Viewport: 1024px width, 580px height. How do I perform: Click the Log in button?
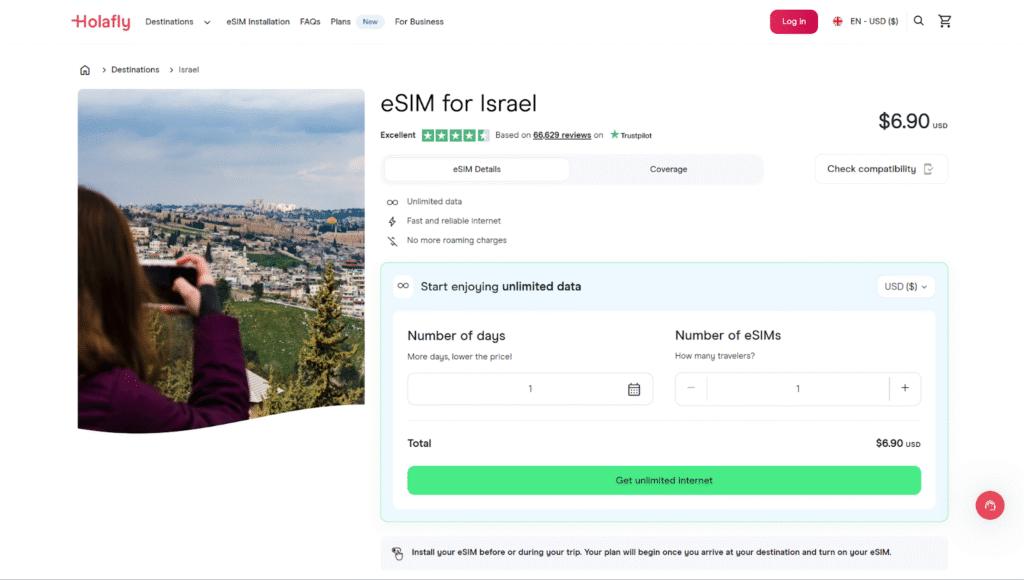[x=793, y=20]
